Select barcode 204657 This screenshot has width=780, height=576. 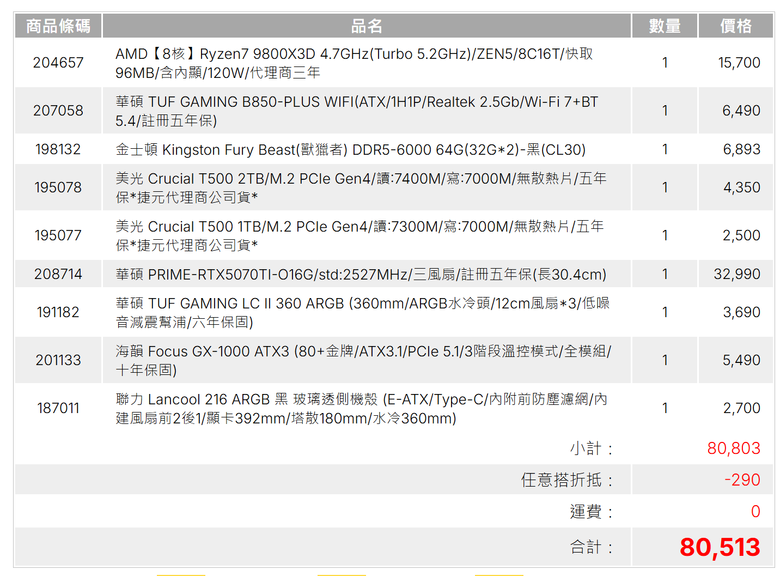tap(58, 63)
